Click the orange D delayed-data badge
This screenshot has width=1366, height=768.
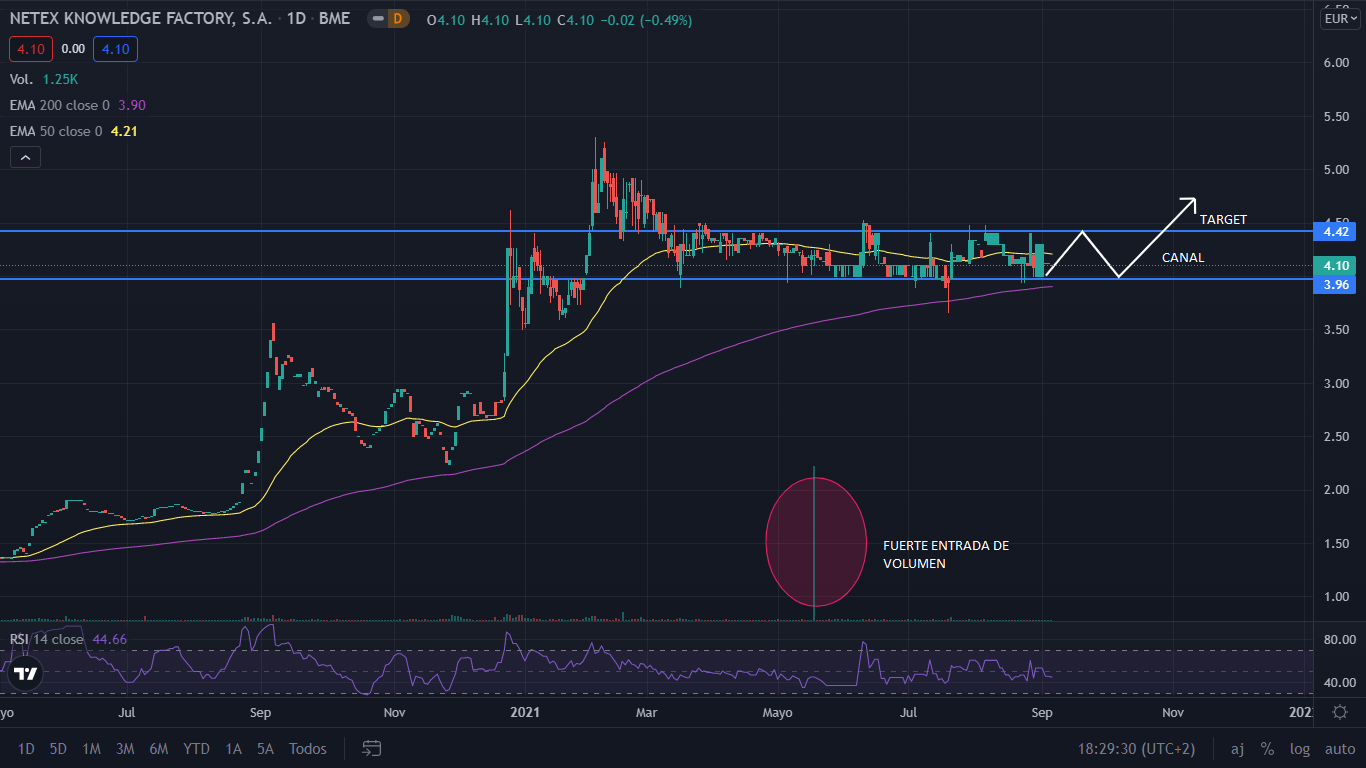[x=398, y=19]
